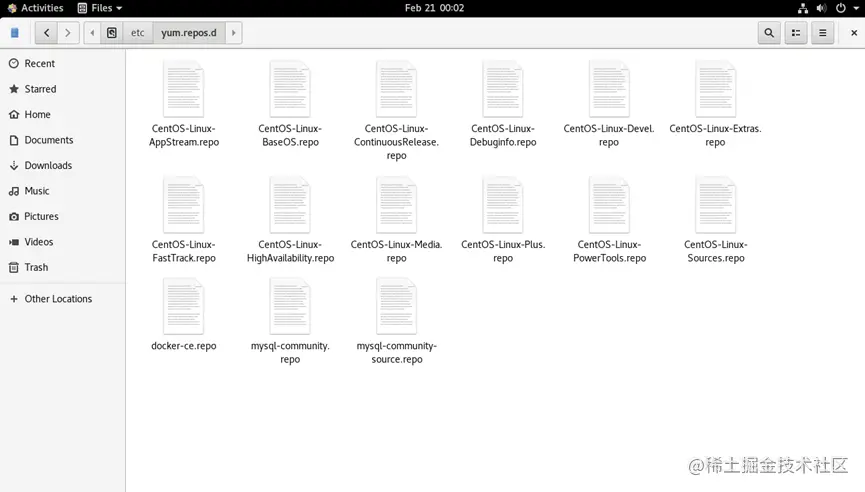Click the CentOS-Linux-Plus.repo file icon
865x492 pixels.
(x=503, y=205)
